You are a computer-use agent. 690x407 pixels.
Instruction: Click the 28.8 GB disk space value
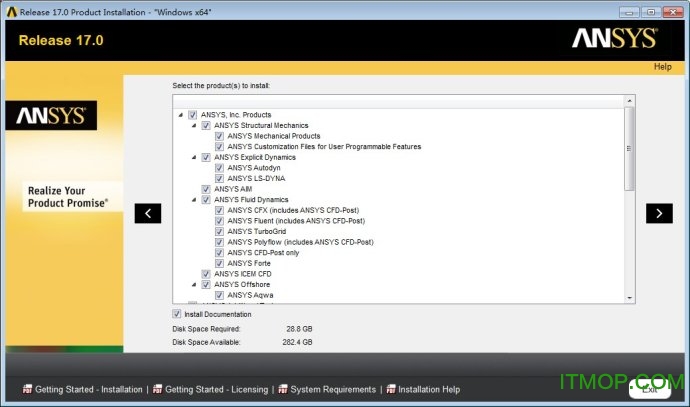[299, 329]
